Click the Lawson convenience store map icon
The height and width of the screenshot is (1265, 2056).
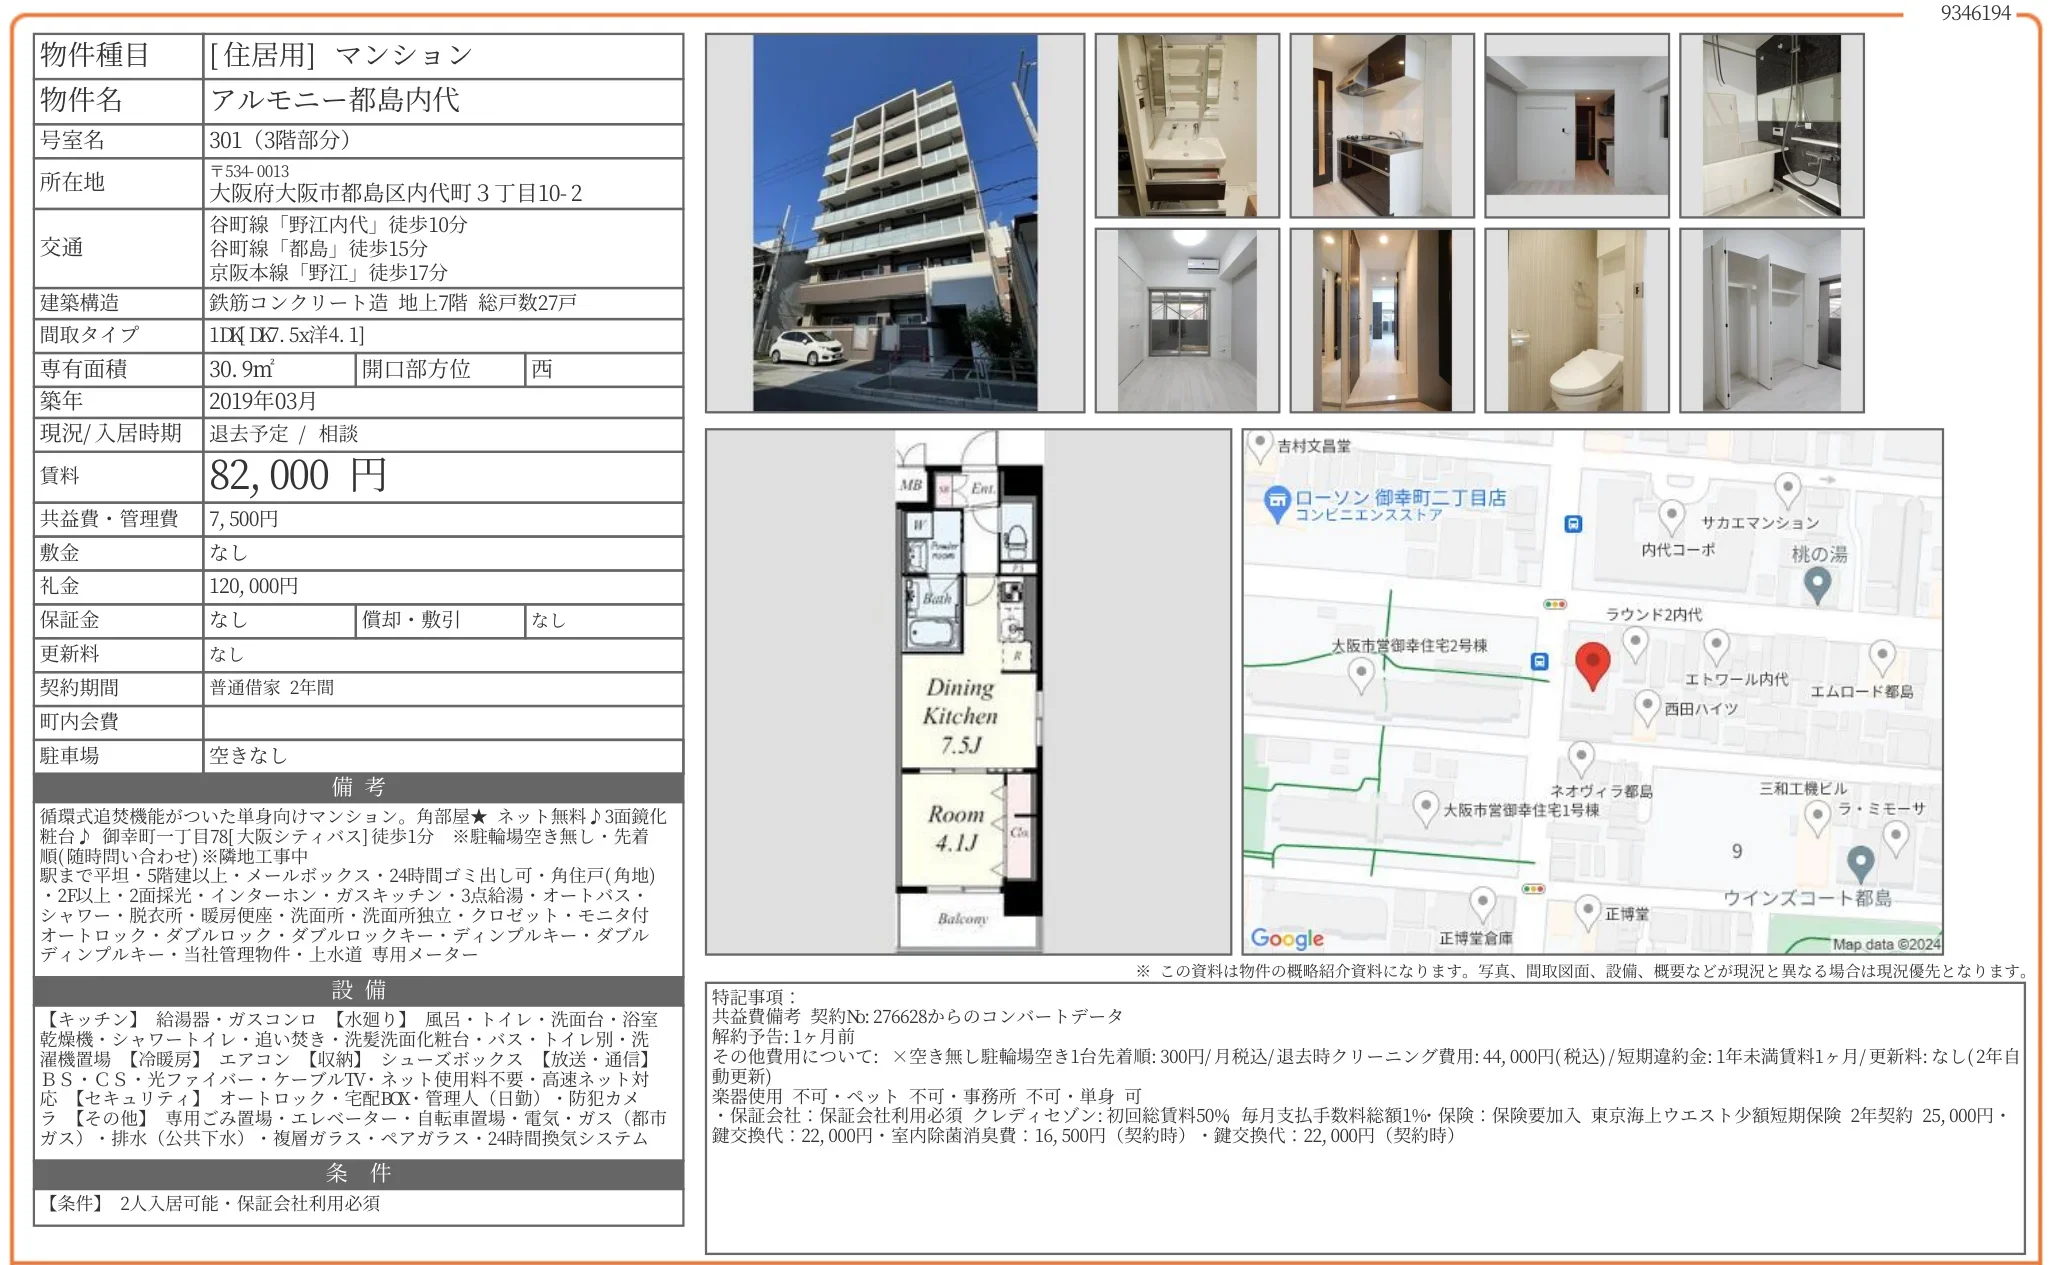1277,503
